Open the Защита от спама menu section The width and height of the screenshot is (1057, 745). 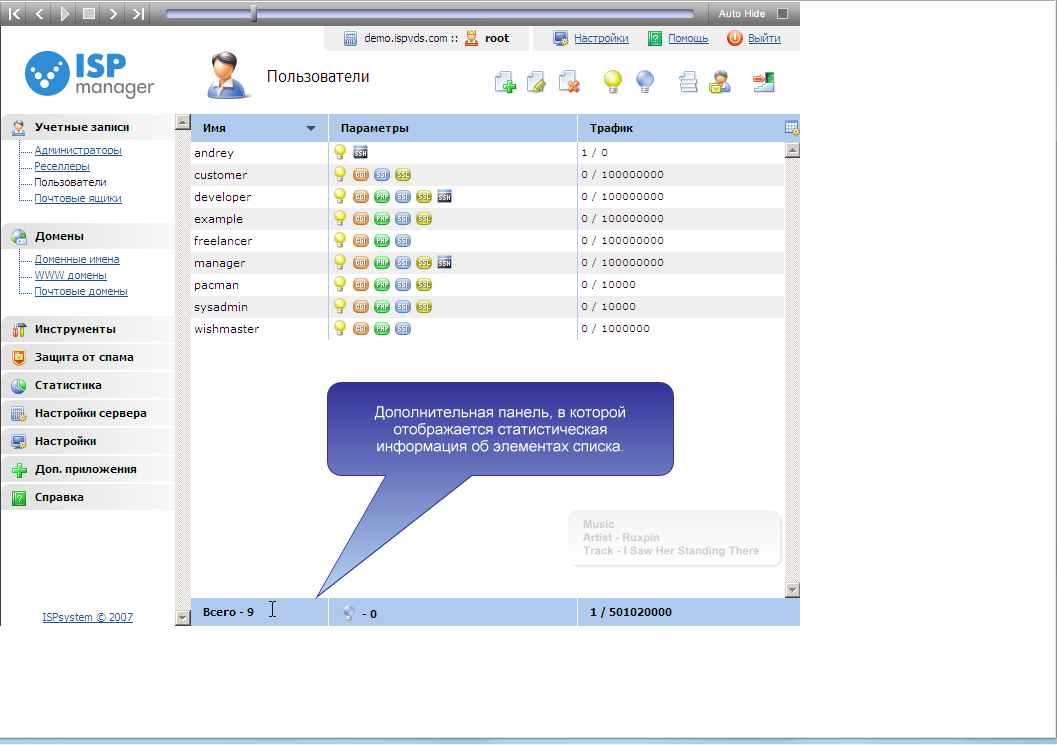(x=84, y=357)
